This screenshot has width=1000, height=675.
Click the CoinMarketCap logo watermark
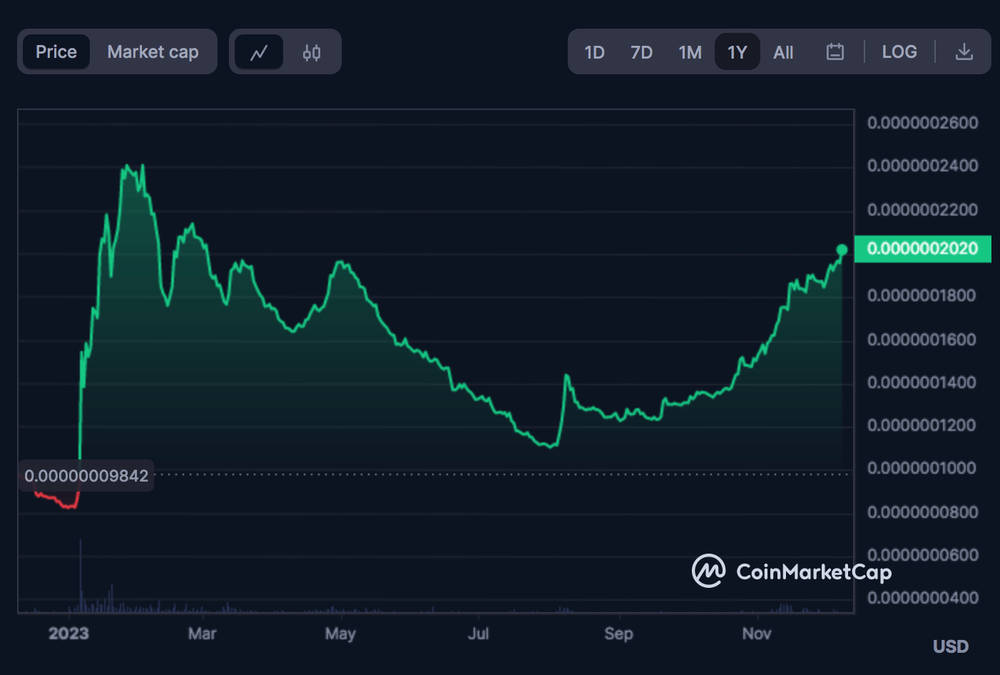point(791,571)
